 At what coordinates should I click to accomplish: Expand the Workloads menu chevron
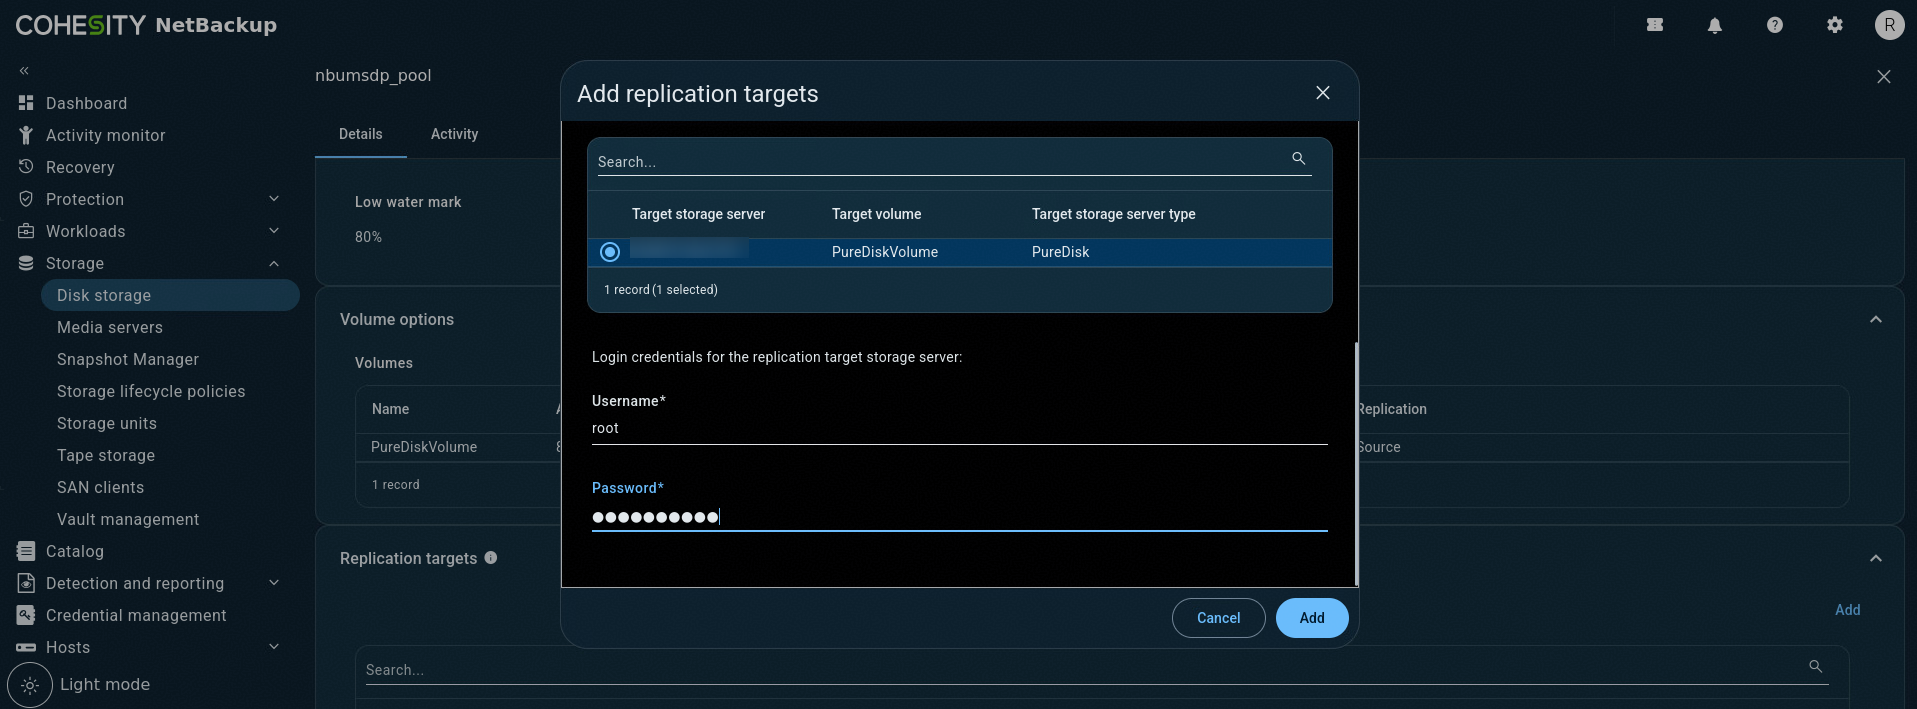pyautogui.click(x=274, y=231)
